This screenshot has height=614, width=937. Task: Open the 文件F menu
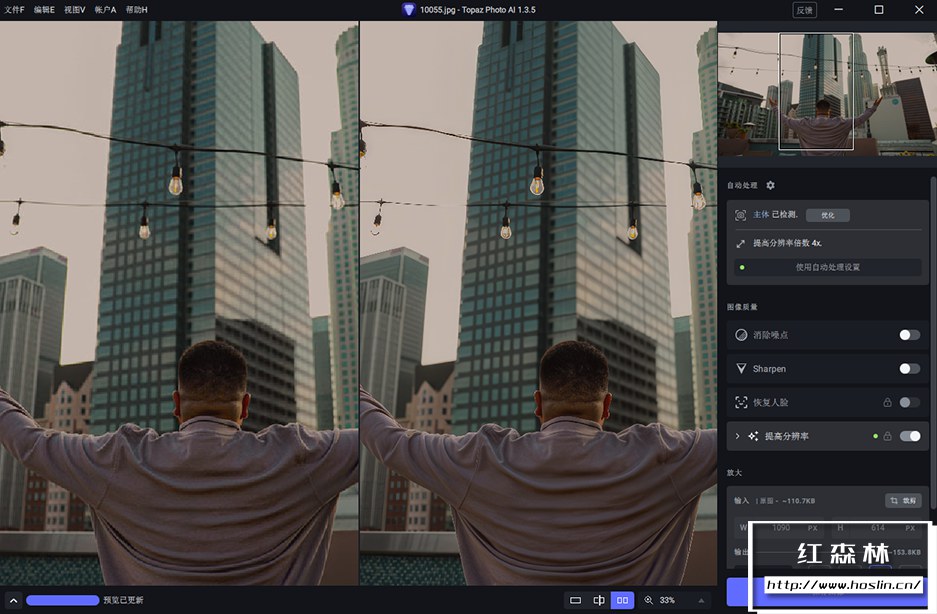[14, 10]
